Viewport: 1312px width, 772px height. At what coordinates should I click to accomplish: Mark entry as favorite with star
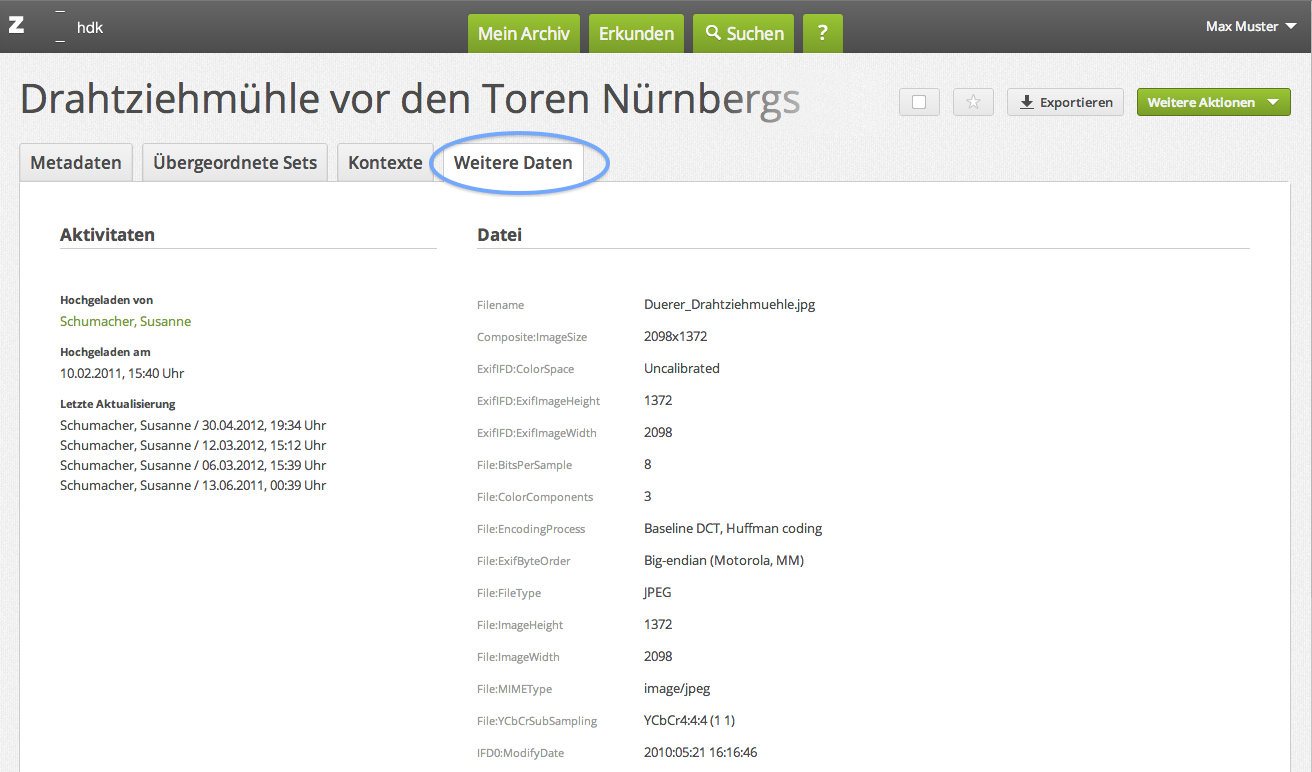(973, 102)
